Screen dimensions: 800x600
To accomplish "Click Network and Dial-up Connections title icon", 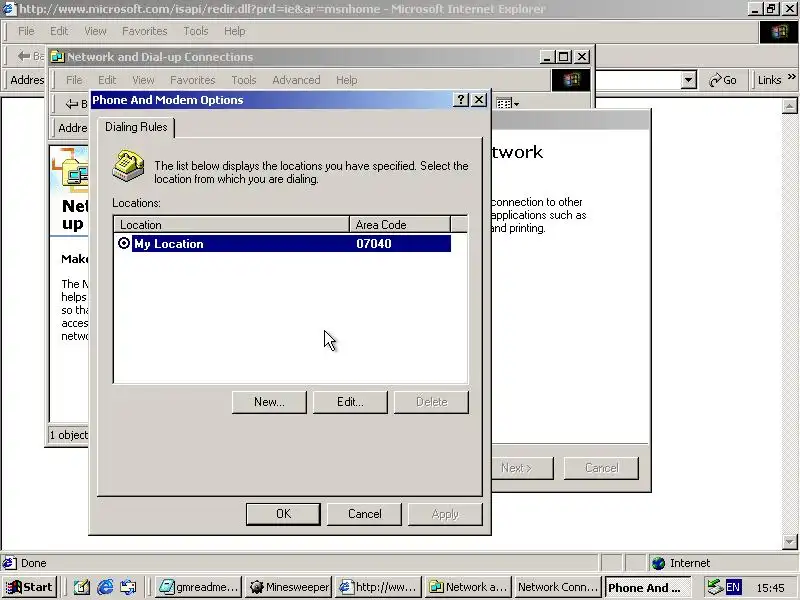I will (x=58, y=57).
